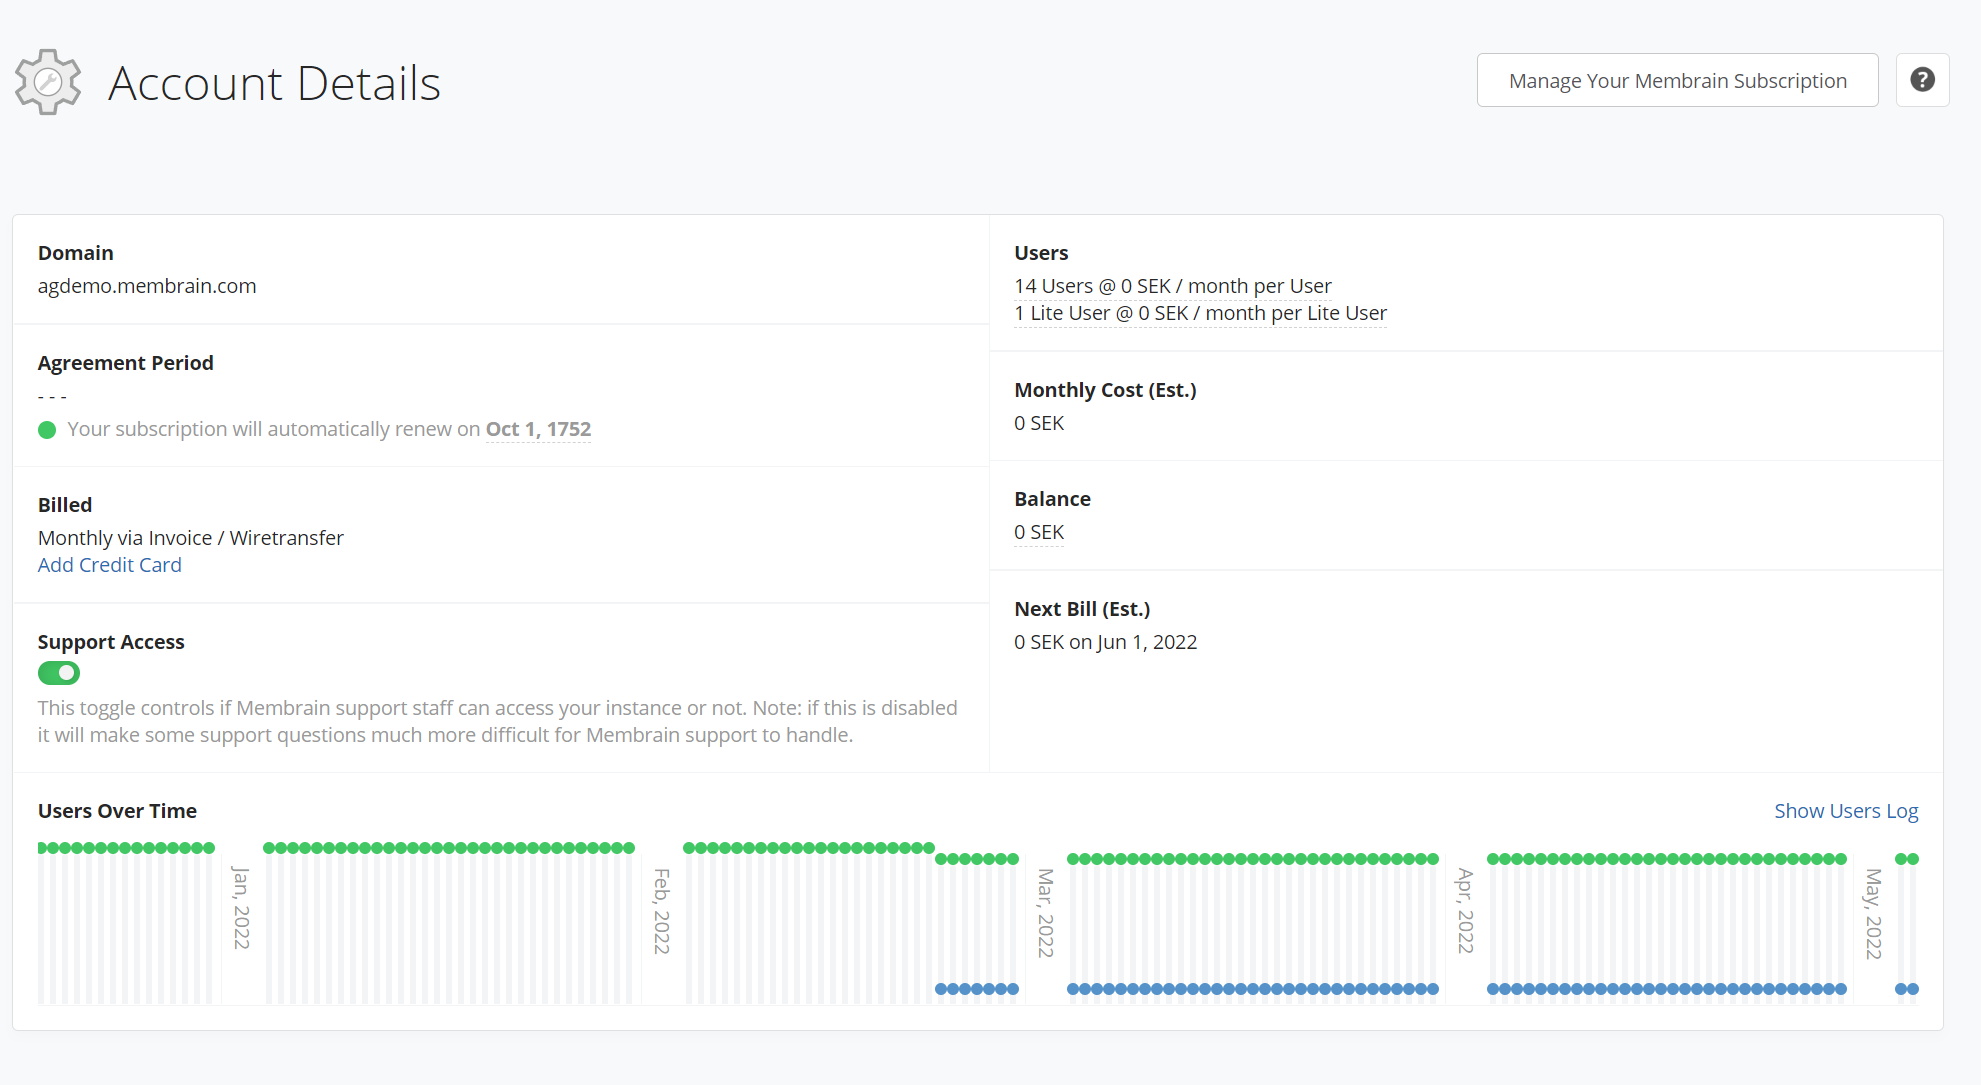Click last green user dot in May chart
This screenshot has width=1981, height=1085.
pyautogui.click(x=1913, y=859)
